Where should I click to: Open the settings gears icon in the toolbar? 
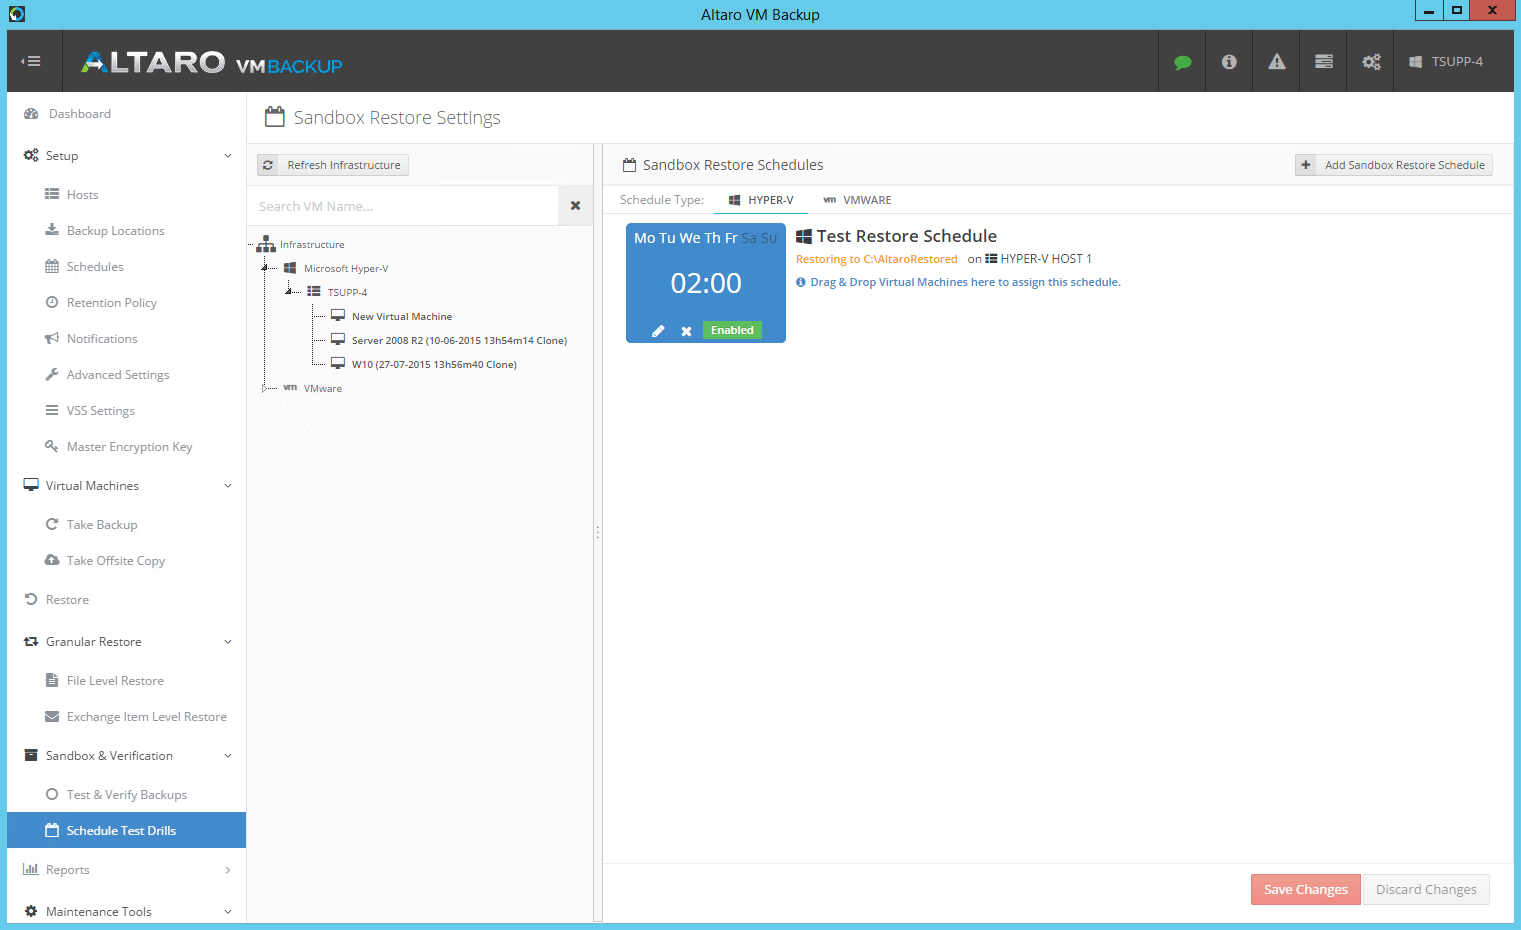(1370, 61)
